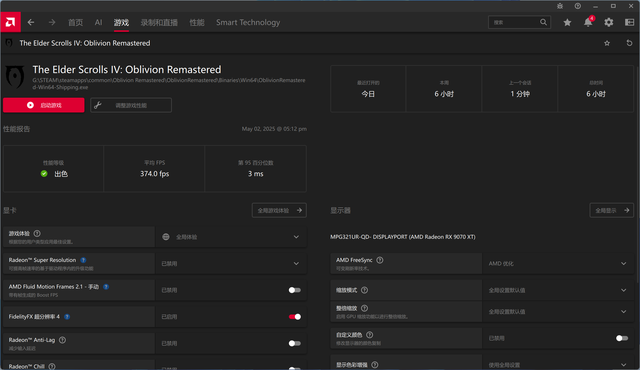
Task: Expand Radeon Super Resolution dropdown
Action: tap(231, 264)
